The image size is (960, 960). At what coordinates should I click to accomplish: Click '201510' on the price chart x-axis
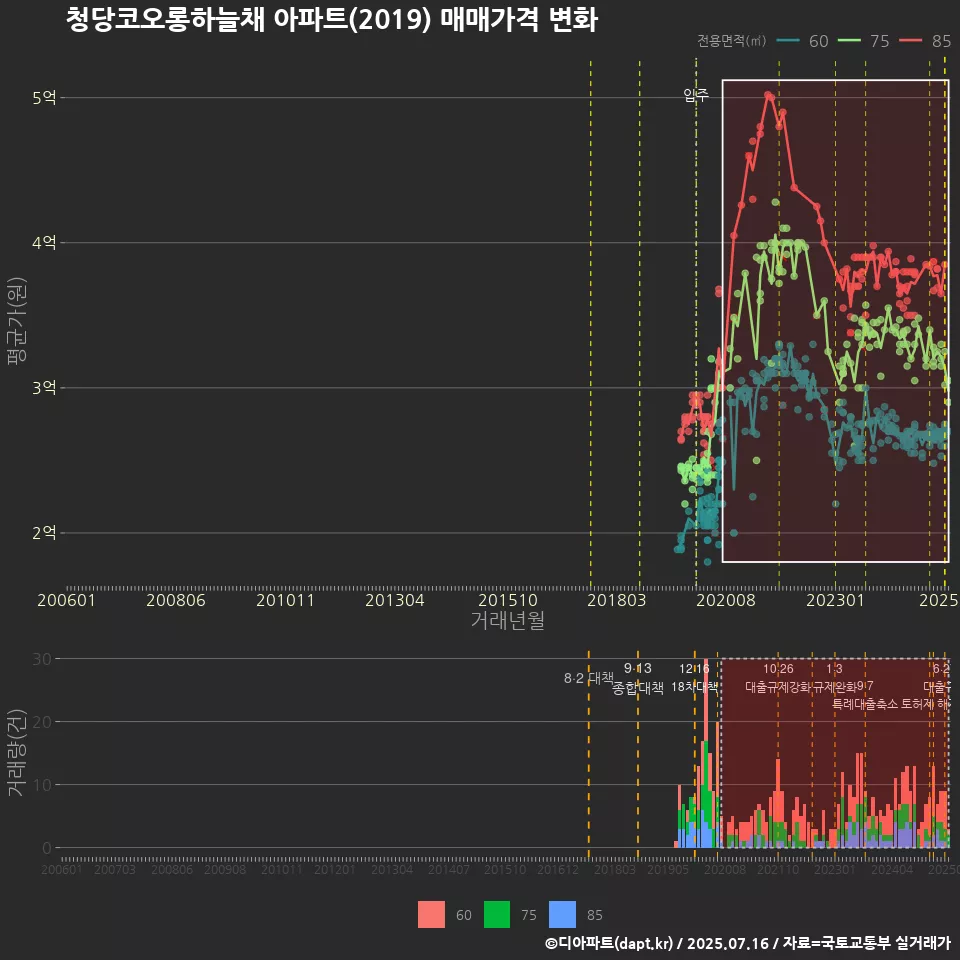(508, 600)
